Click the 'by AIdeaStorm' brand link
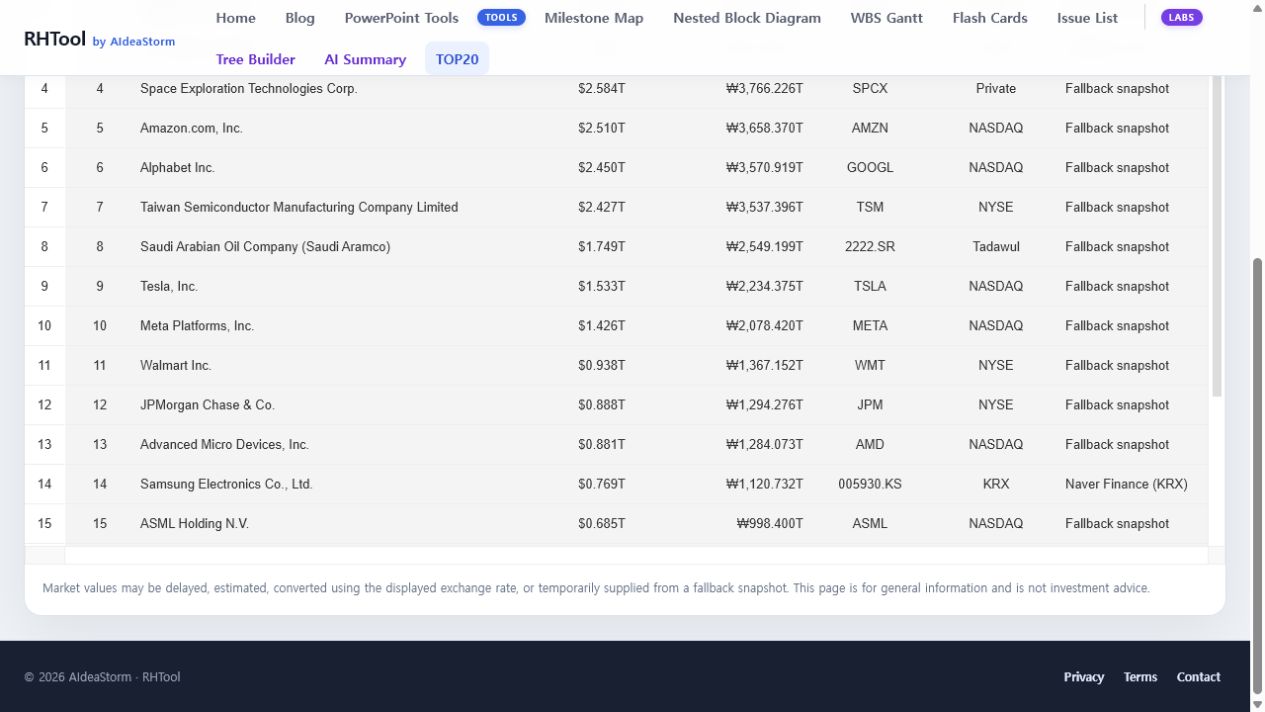 [133, 42]
